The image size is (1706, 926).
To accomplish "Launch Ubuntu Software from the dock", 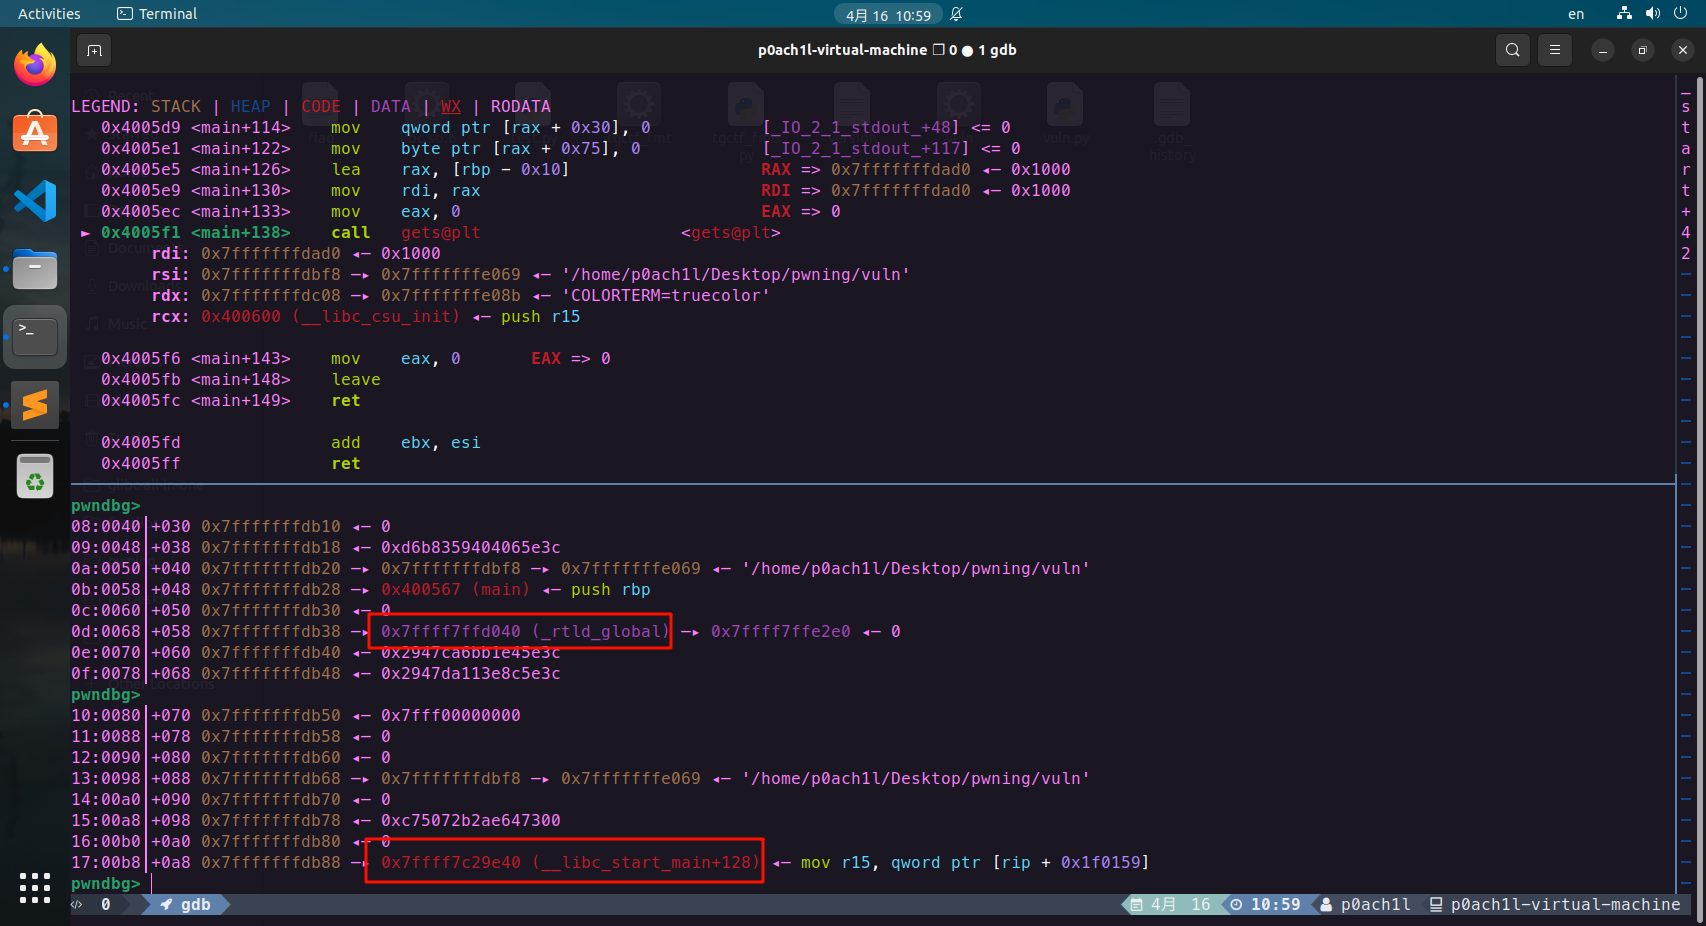I will pyautogui.click(x=35, y=132).
